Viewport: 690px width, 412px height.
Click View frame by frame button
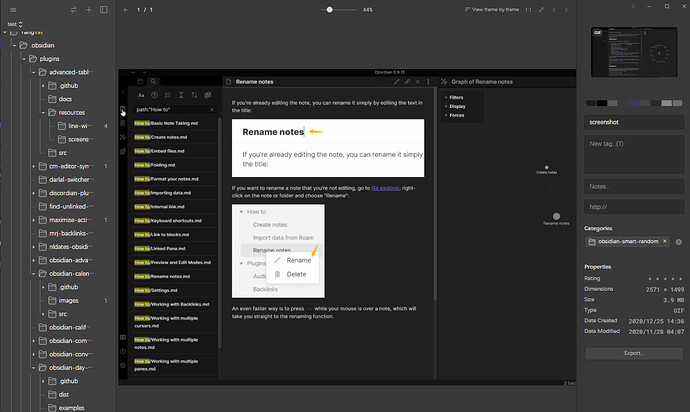click(x=492, y=10)
